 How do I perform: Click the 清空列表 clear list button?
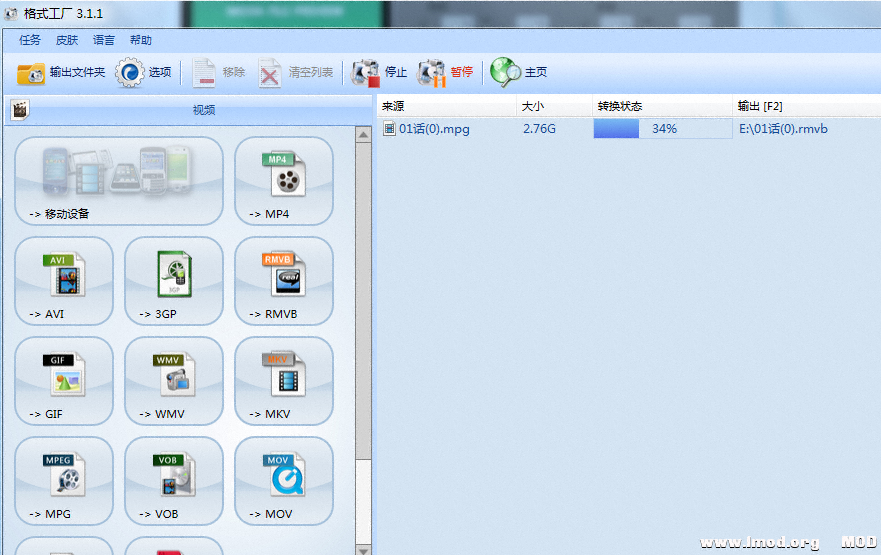(296, 72)
